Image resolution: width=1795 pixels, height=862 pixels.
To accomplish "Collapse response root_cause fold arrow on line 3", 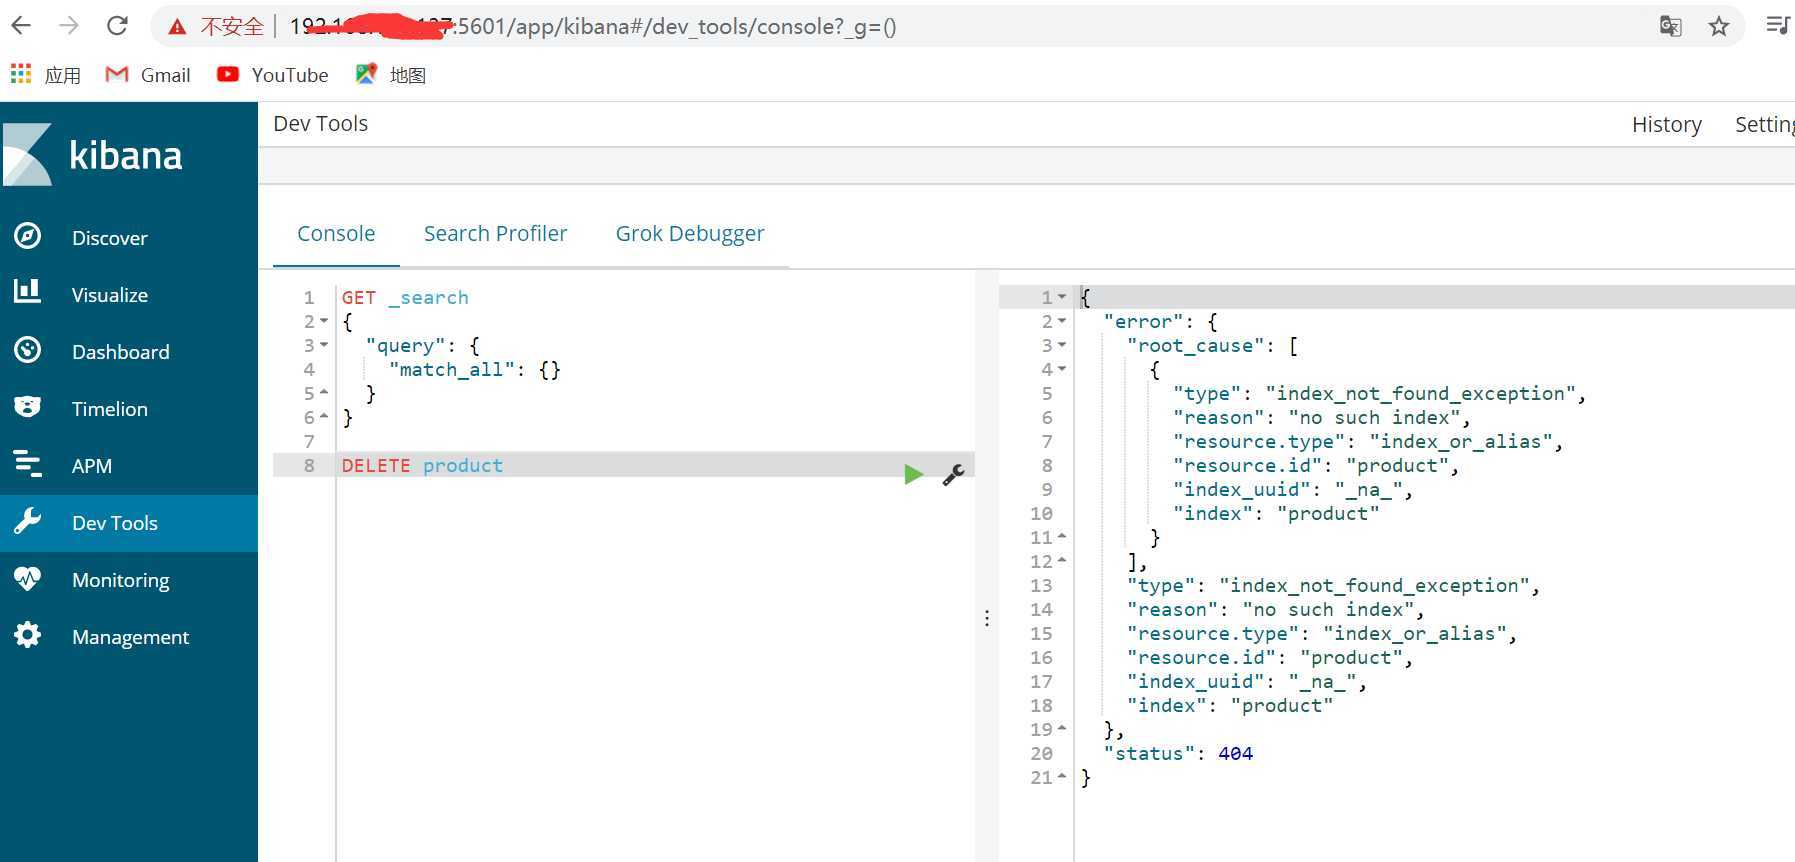I will click(x=1062, y=345).
